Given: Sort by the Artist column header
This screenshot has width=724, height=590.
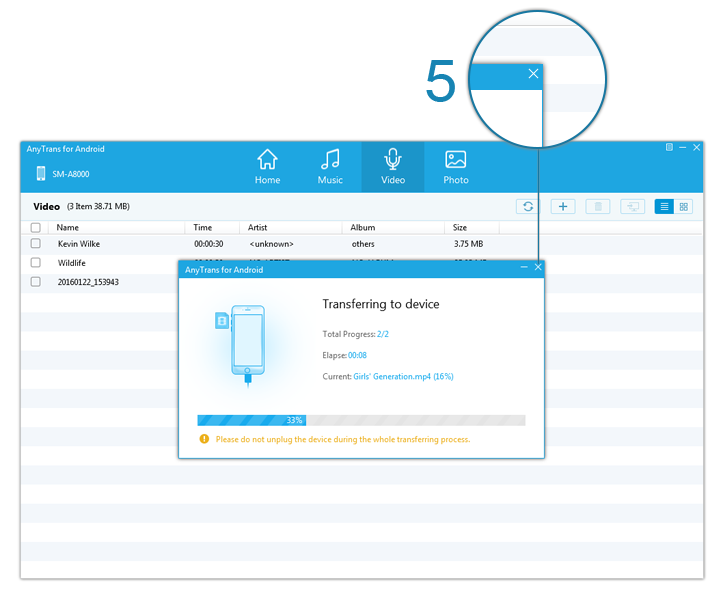Looking at the screenshot, I should pyautogui.click(x=257, y=228).
